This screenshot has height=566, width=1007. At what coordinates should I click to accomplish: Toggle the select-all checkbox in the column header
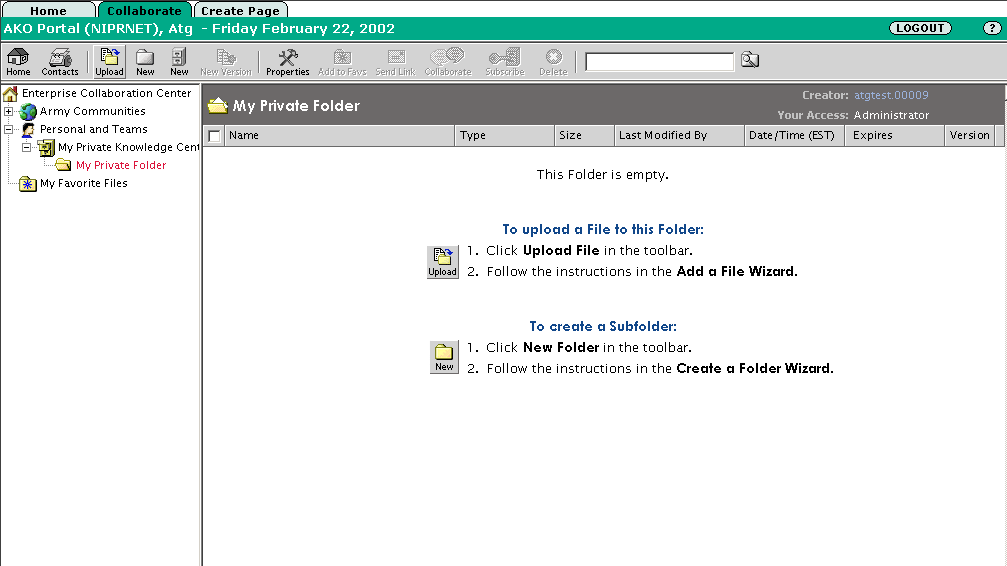pyautogui.click(x=214, y=136)
